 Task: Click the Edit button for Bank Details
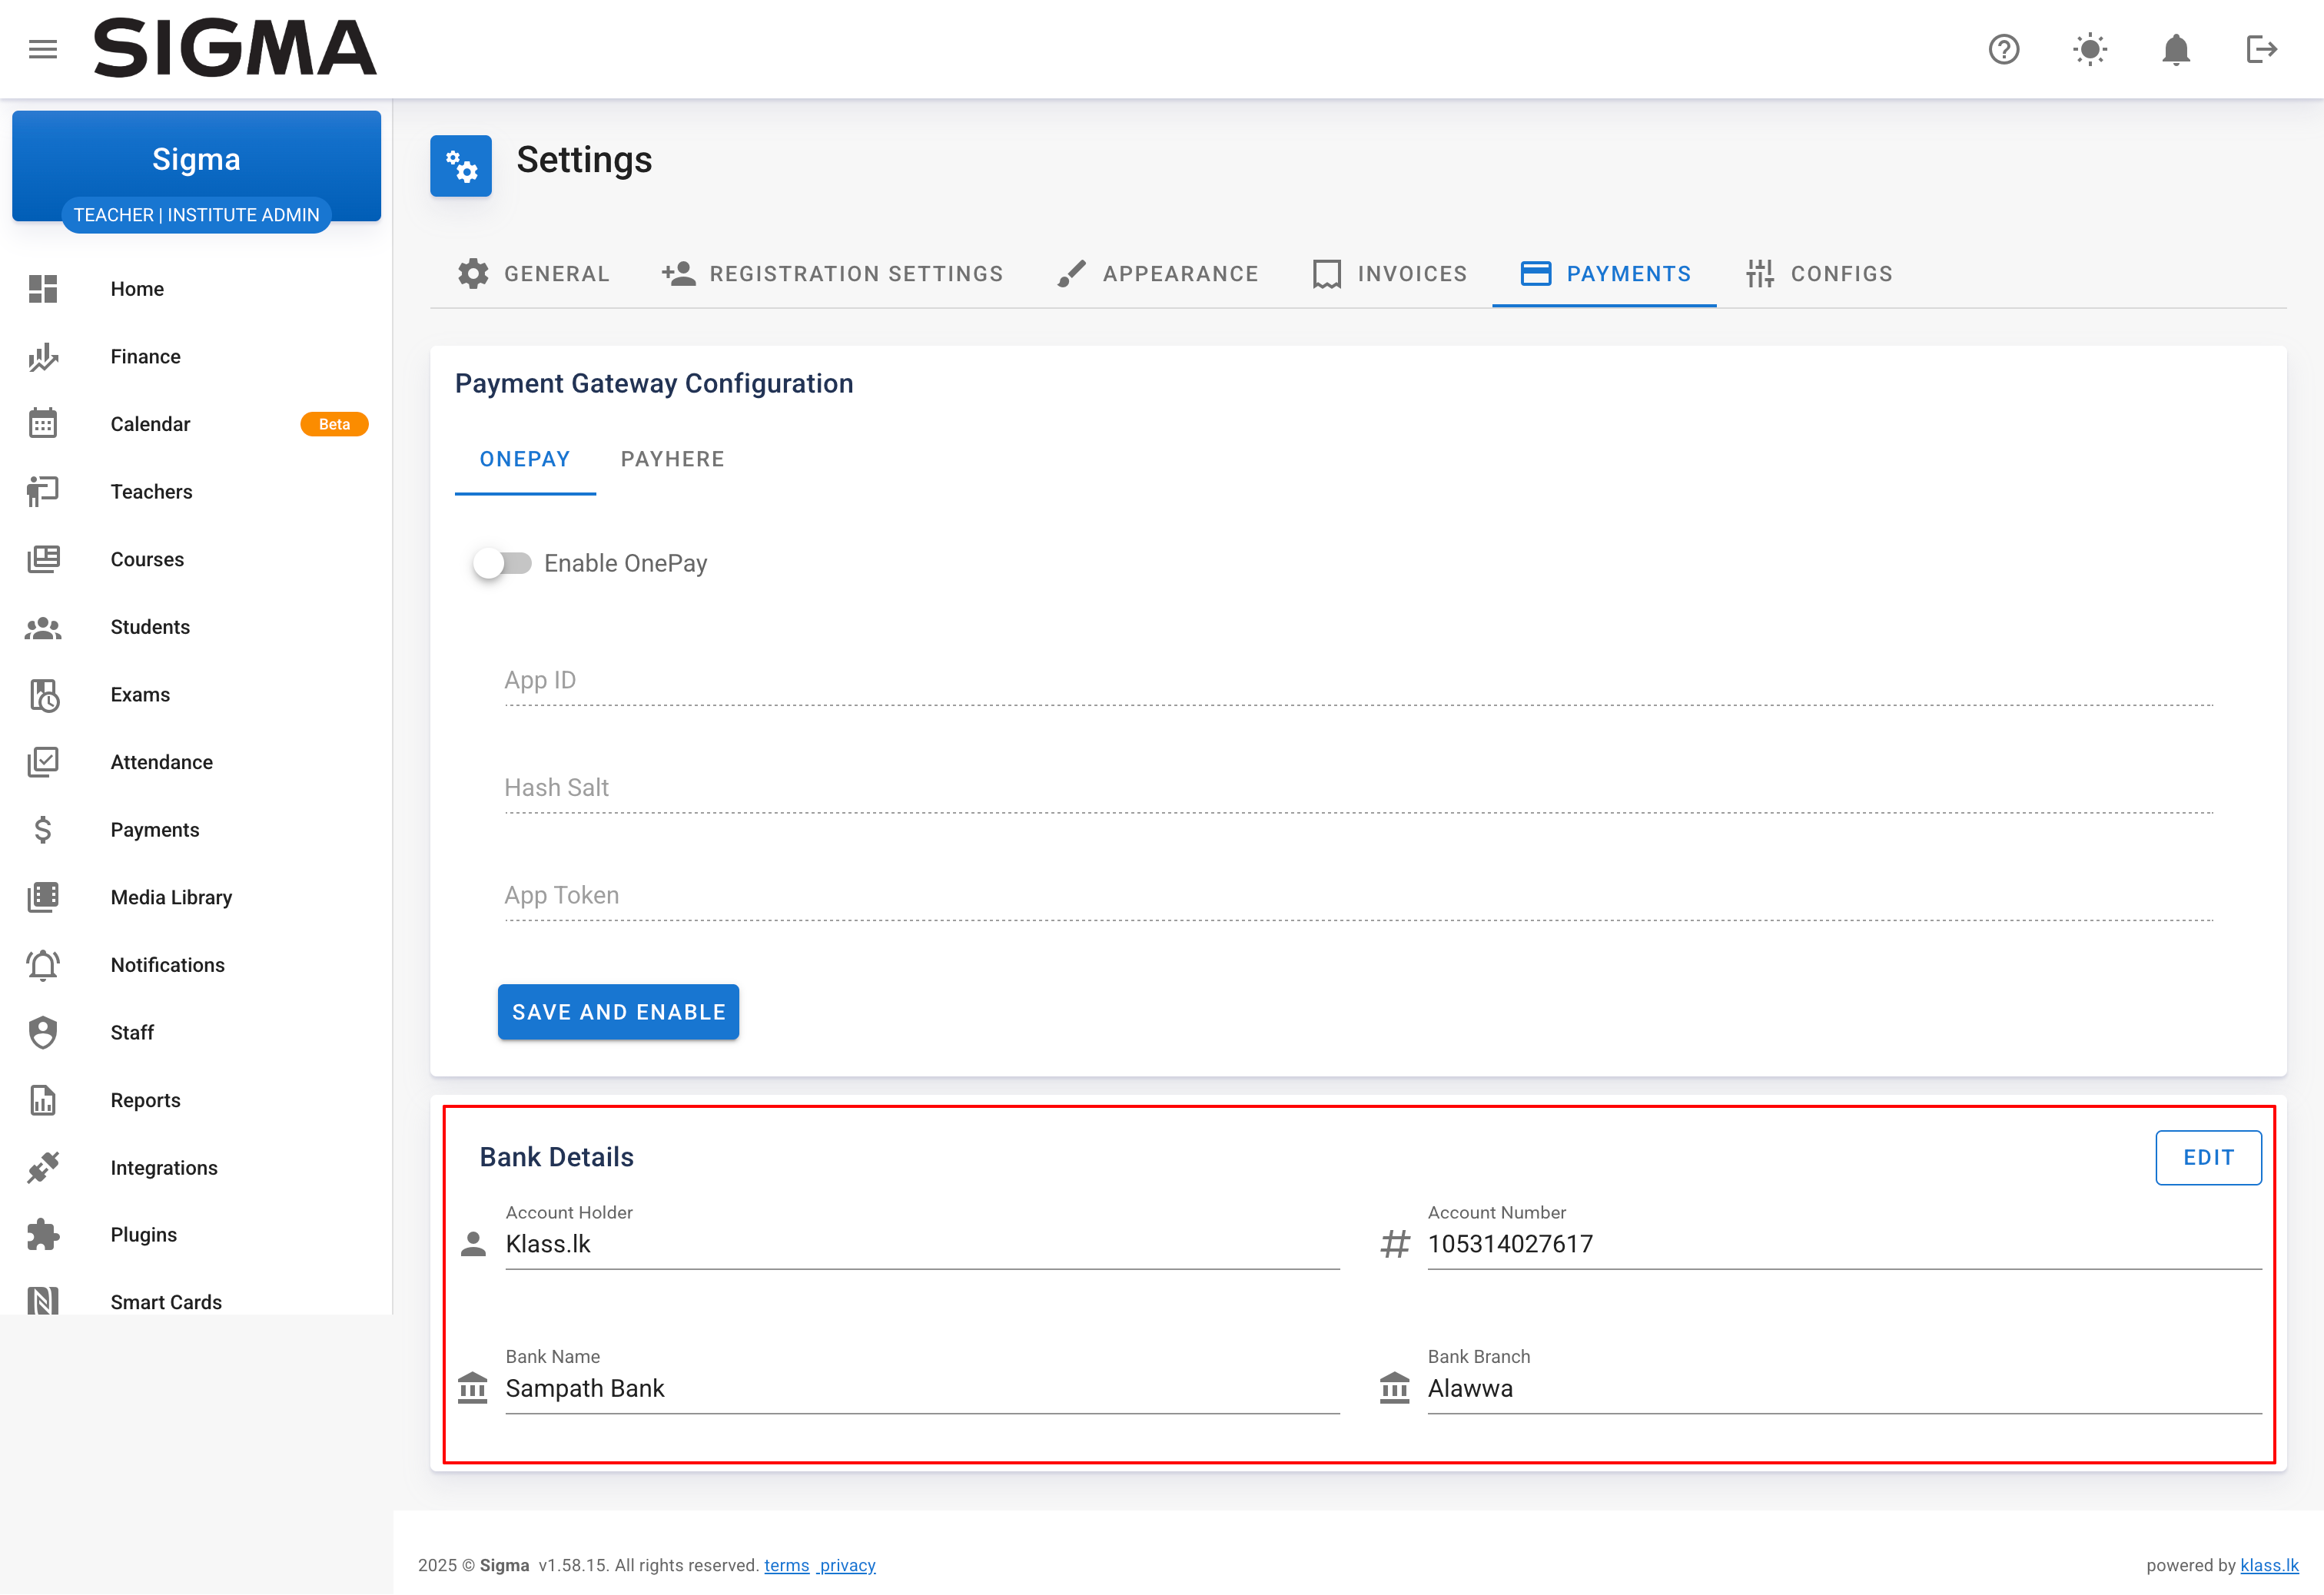click(2208, 1158)
